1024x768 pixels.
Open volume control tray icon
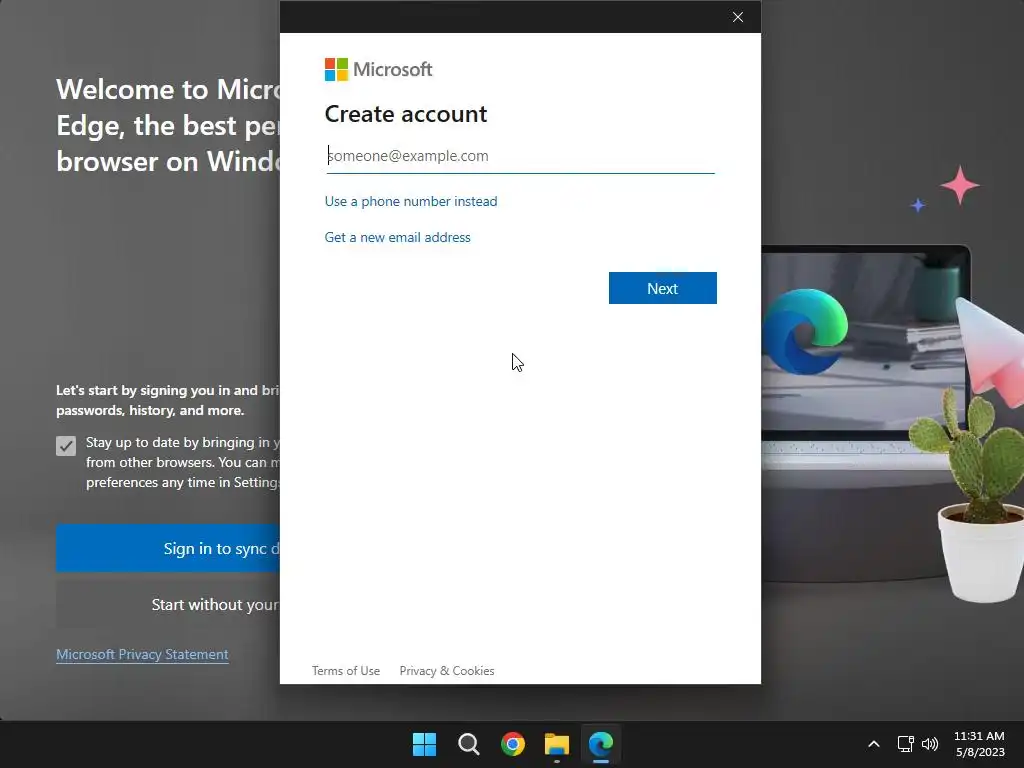(x=930, y=744)
